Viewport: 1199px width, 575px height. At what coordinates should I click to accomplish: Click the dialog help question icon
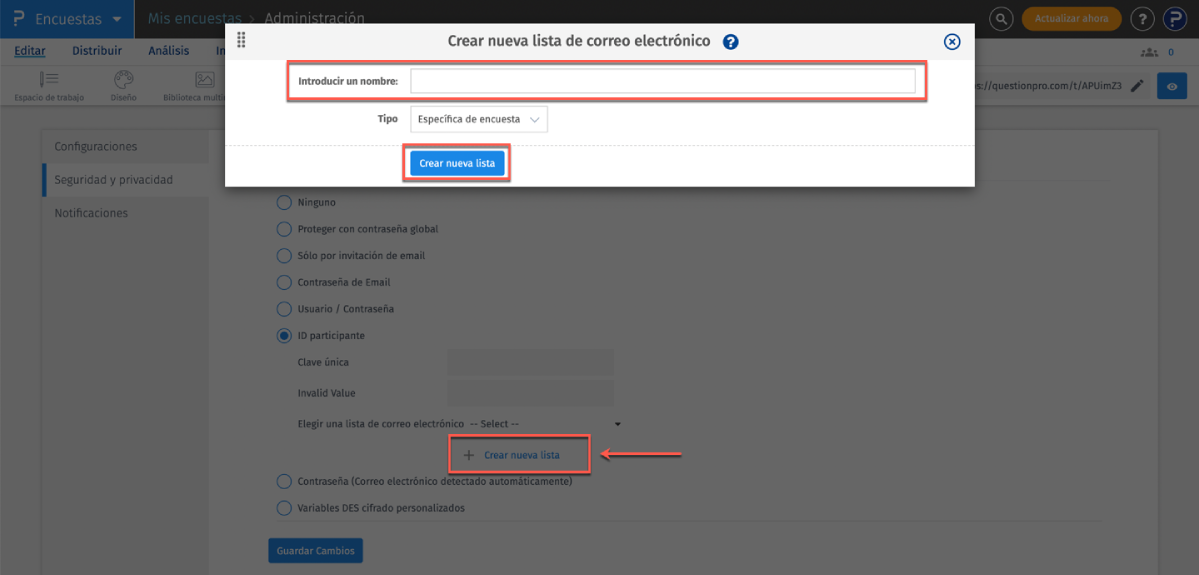(730, 41)
